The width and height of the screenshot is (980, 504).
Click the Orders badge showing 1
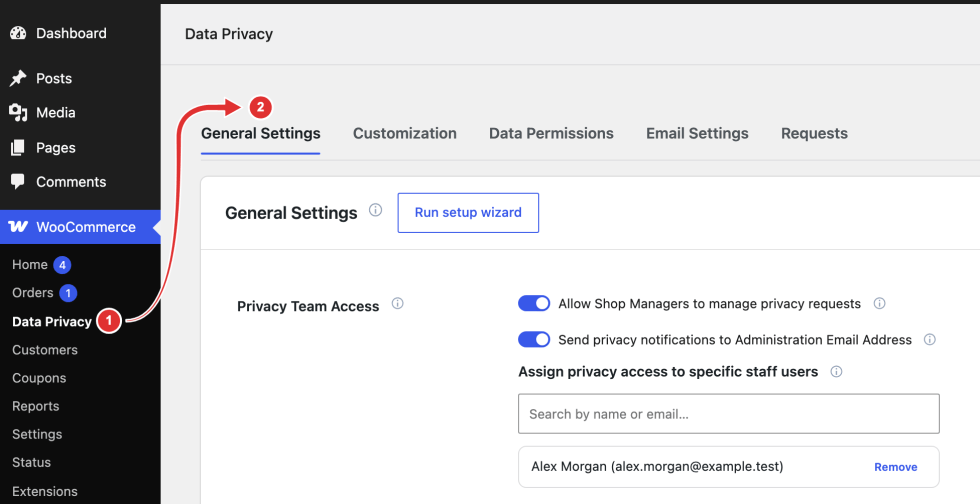coord(68,293)
